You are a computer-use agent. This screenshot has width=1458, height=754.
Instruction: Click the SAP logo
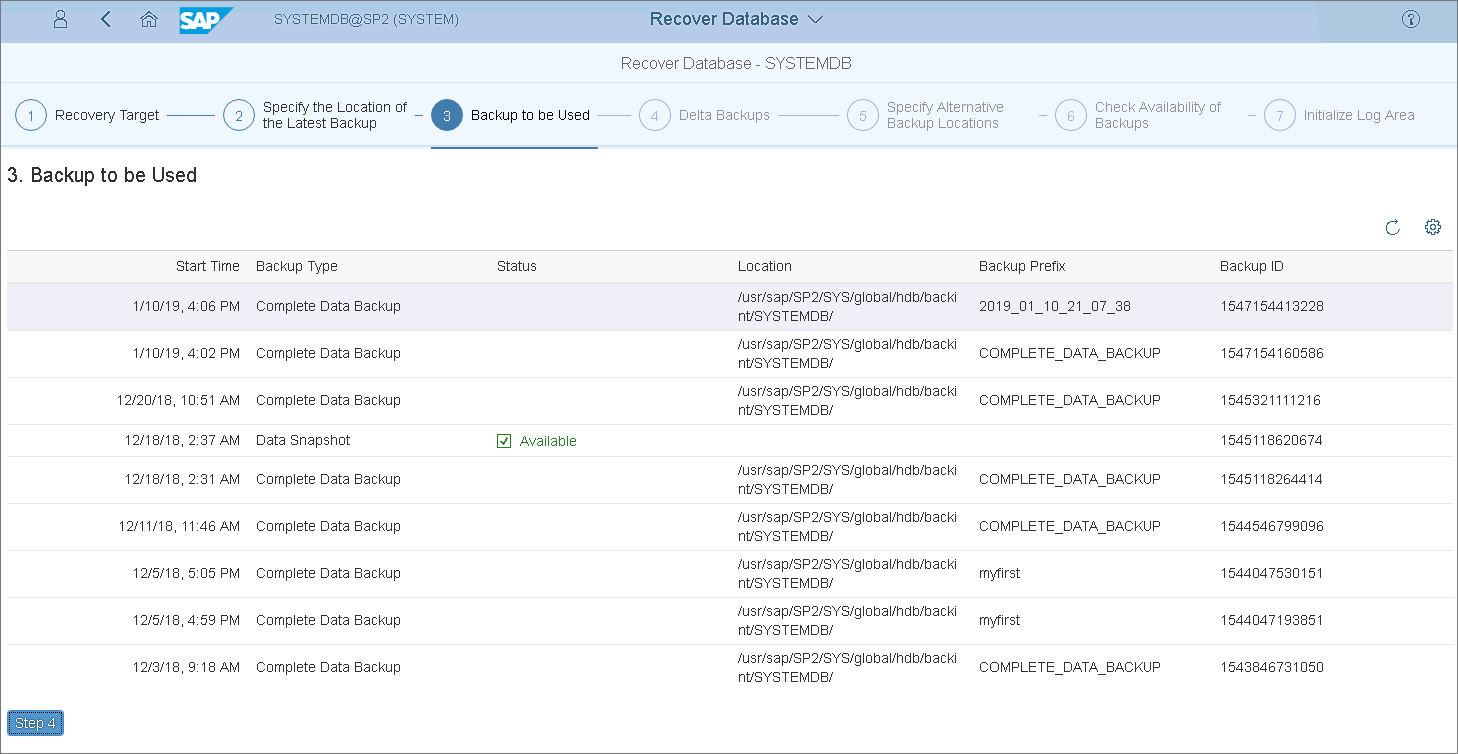(206, 20)
